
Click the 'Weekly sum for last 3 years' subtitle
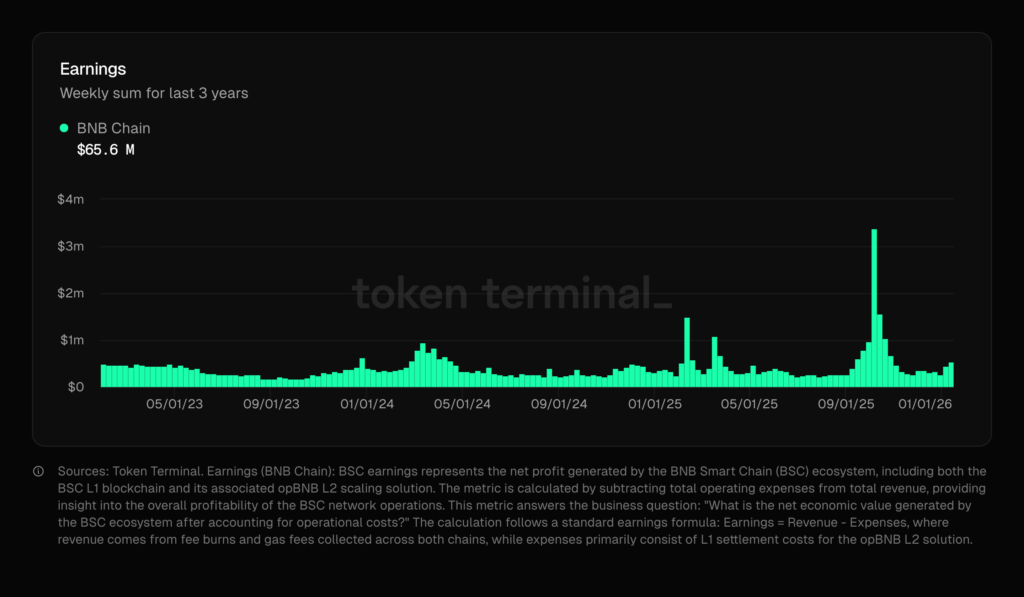click(154, 93)
